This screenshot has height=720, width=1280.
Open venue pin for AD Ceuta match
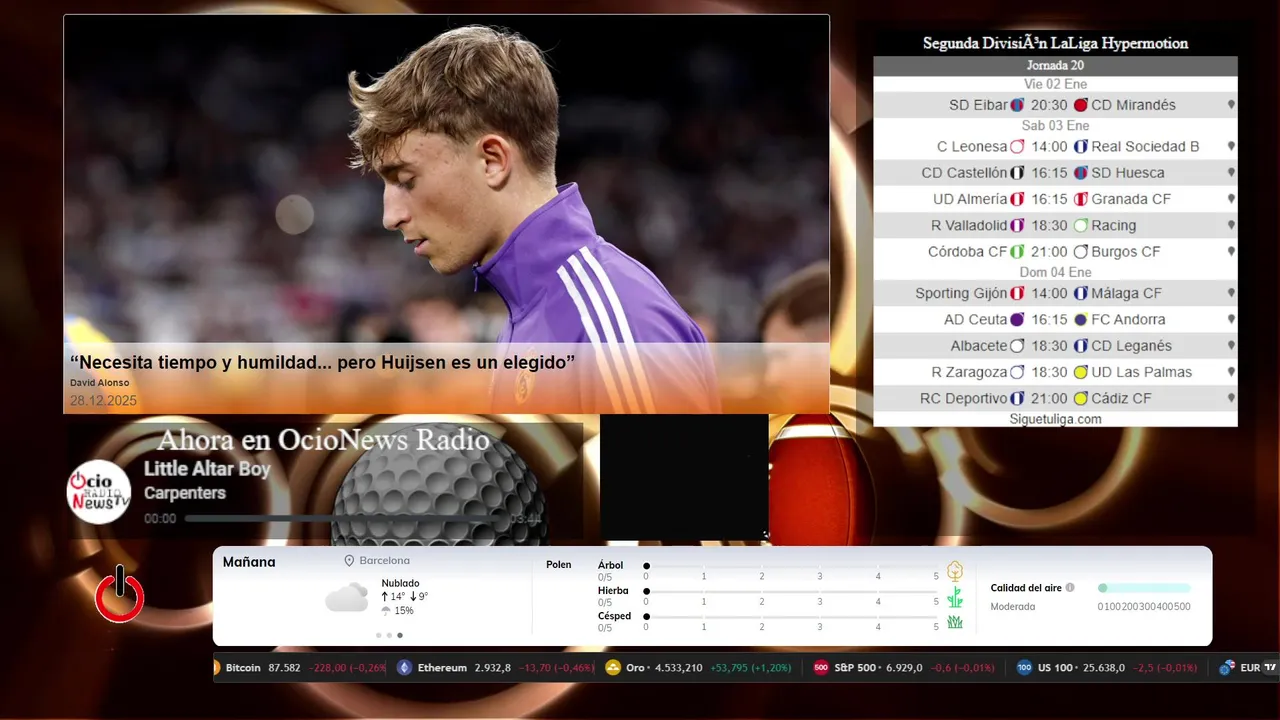(1231, 319)
